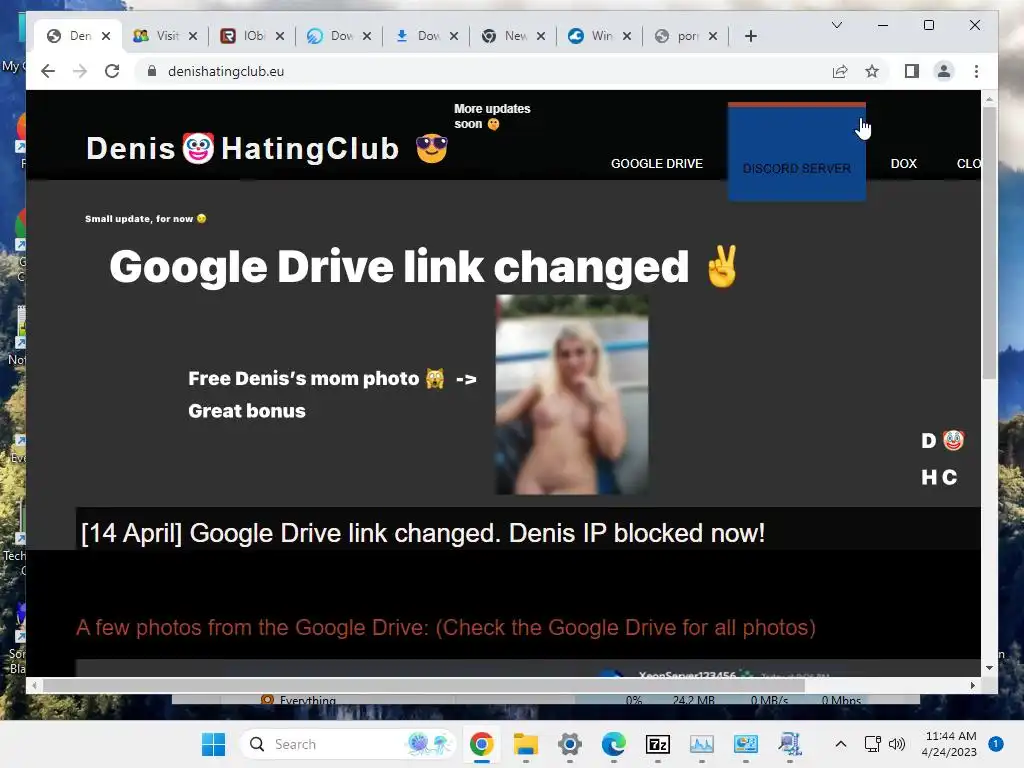
Task: Open the notification badge in the system tray
Action: pos(995,744)
